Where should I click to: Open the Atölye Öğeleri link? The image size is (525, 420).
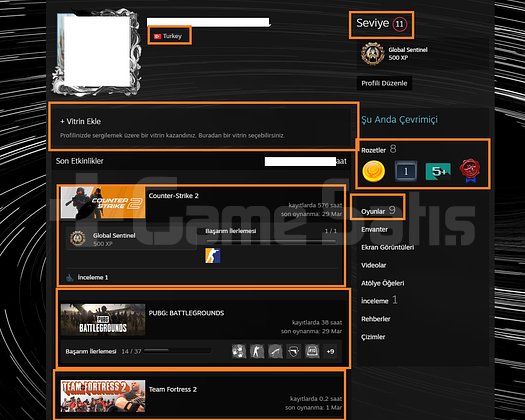click(x=382, y=283)
